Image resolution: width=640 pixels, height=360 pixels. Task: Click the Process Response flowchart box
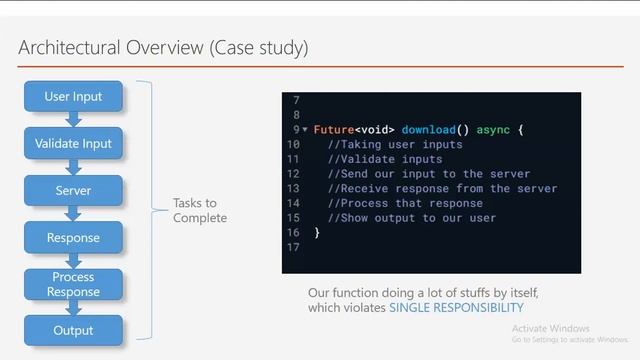pos(73,284)
